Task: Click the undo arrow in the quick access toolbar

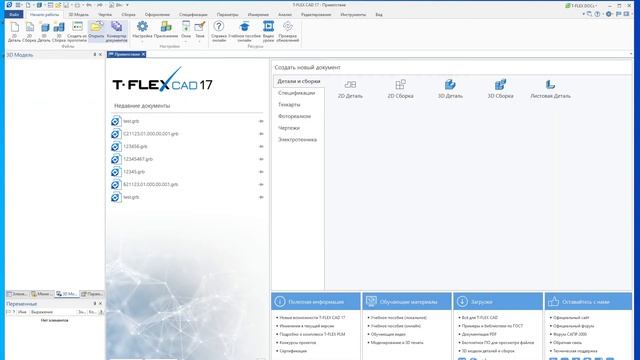Action: point(89,5)
